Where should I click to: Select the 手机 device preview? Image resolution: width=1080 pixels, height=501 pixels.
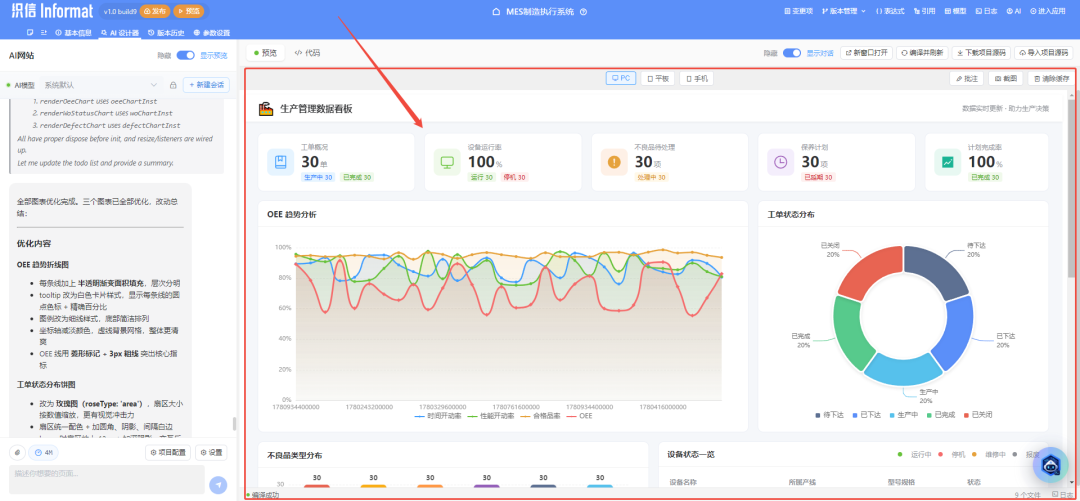point(696,79)
